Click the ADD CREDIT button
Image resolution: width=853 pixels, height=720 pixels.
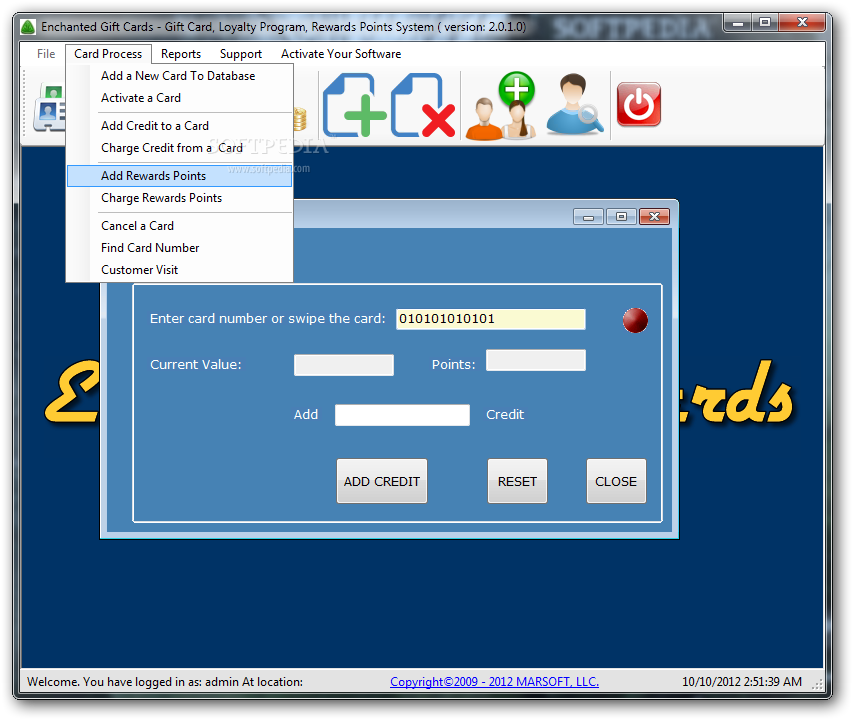pyautogui.click(x=382, y=481)
